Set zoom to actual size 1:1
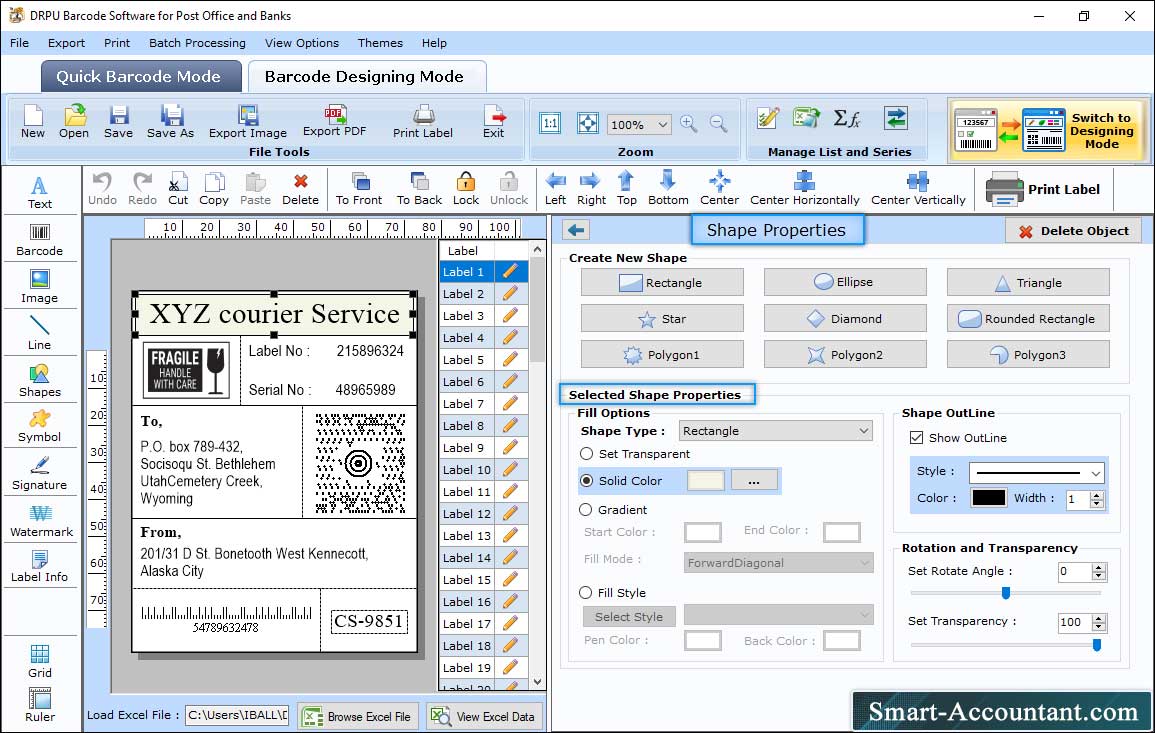Image resolution: width=1155 pixels, height=733 pixels. tap(550, 124)
